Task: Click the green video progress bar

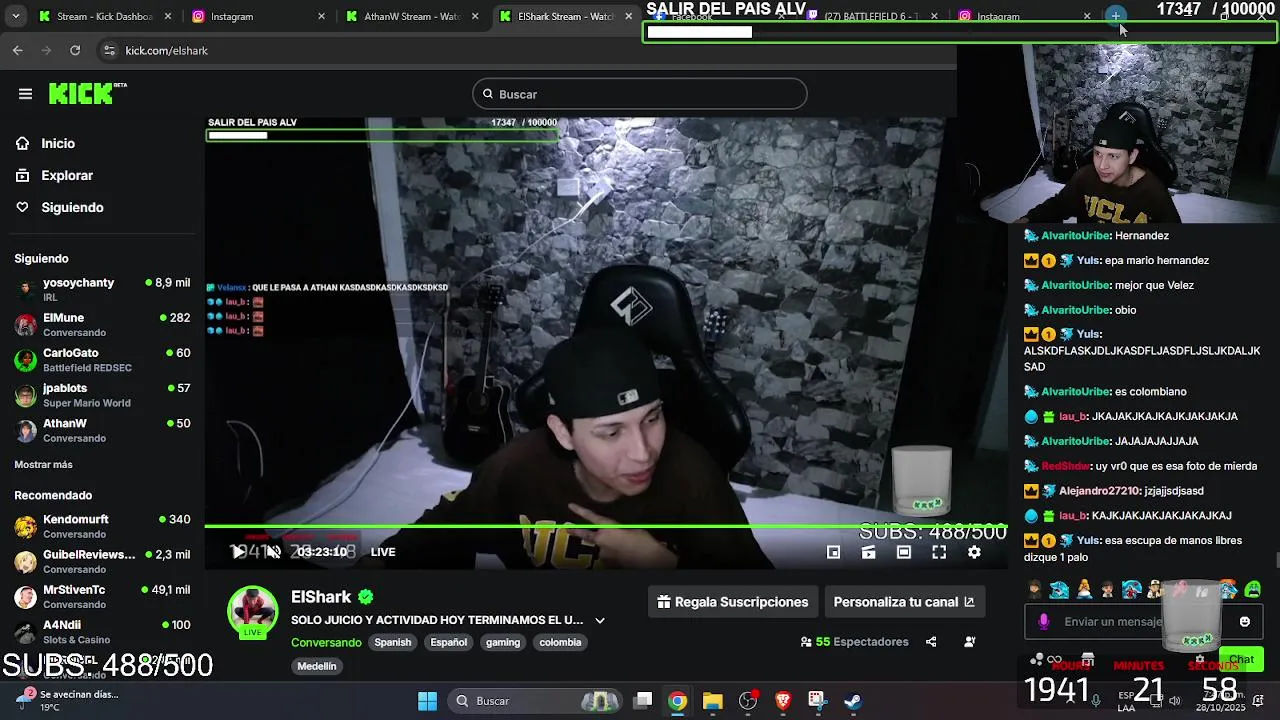Action: pyautogui.click(x=606, y=526)
